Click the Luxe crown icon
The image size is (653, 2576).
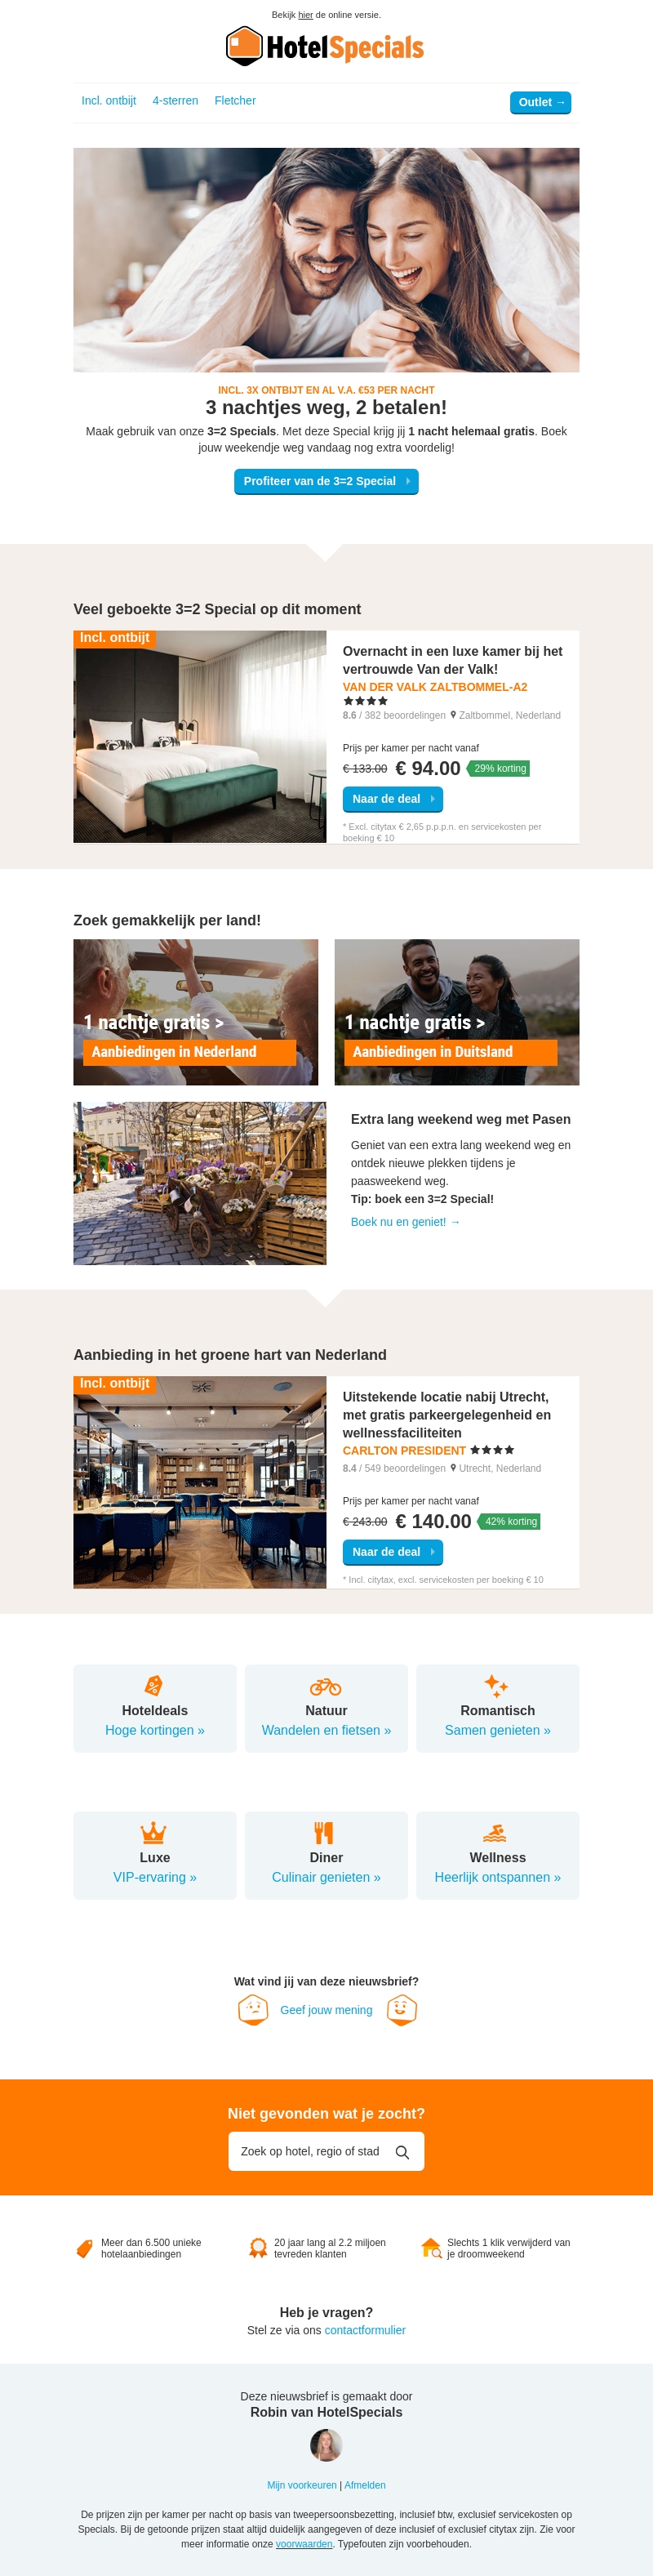154,1833
